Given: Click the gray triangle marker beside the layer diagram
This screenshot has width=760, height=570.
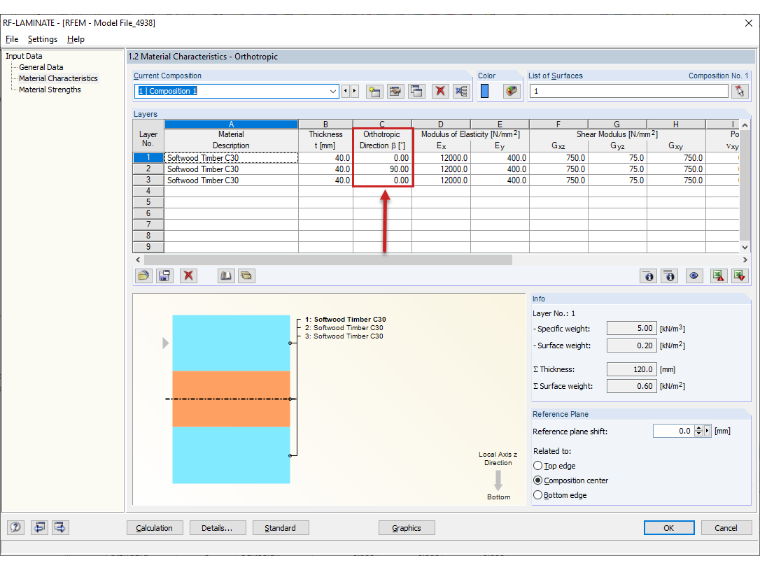Looking at the screenshot, I should [x=165, y=343].
